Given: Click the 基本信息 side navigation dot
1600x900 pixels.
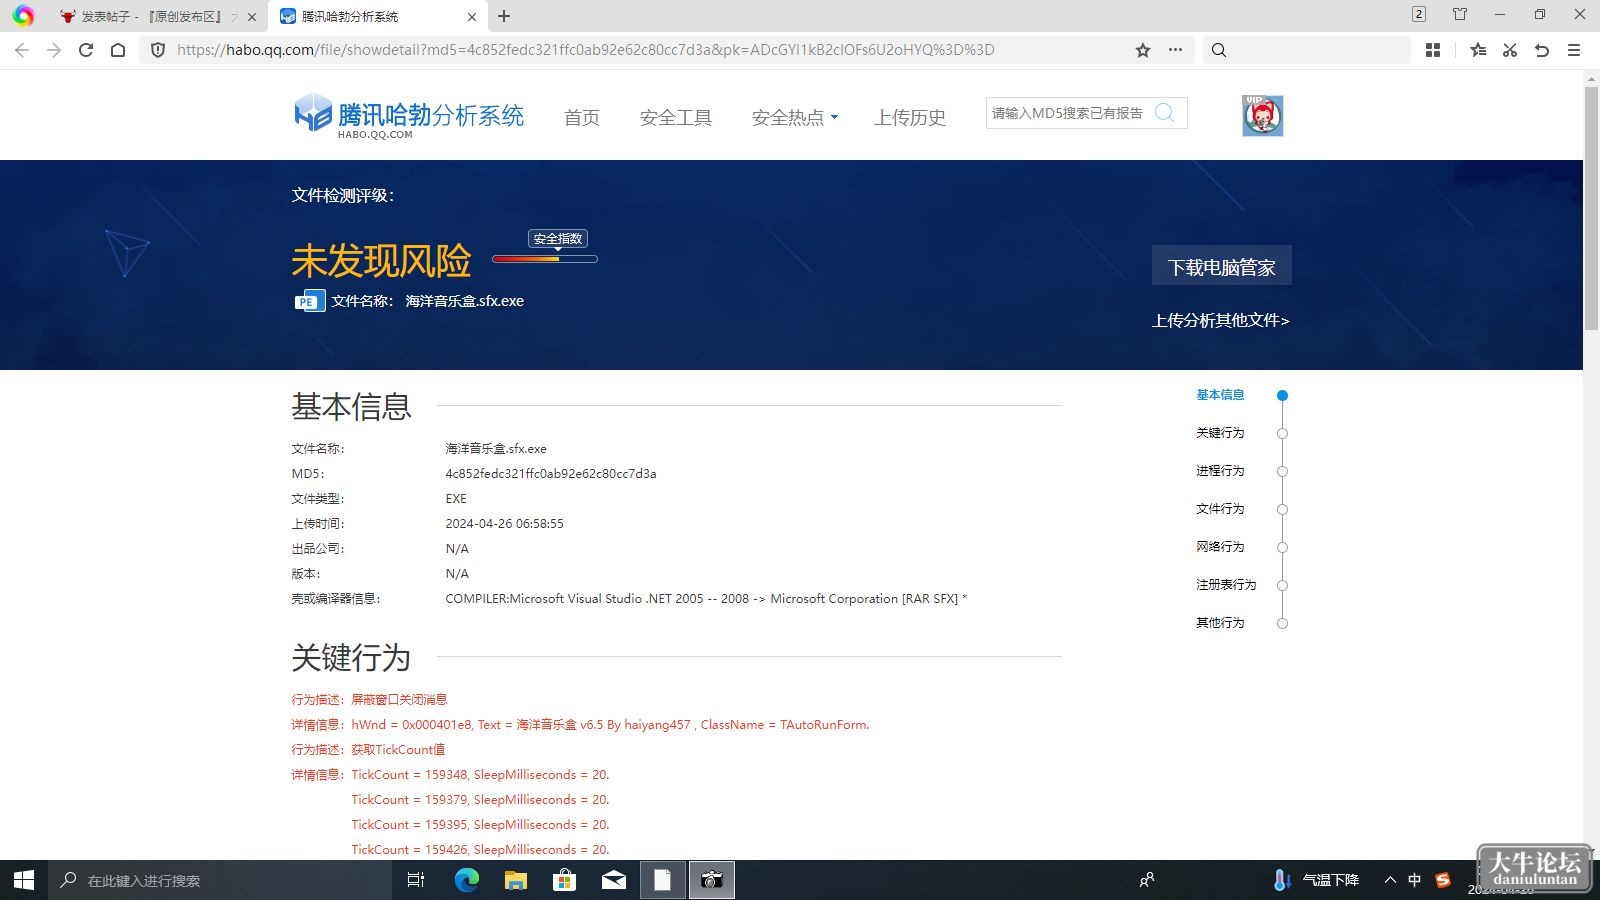Looking at the screenshot, I should pos(1282,396).
